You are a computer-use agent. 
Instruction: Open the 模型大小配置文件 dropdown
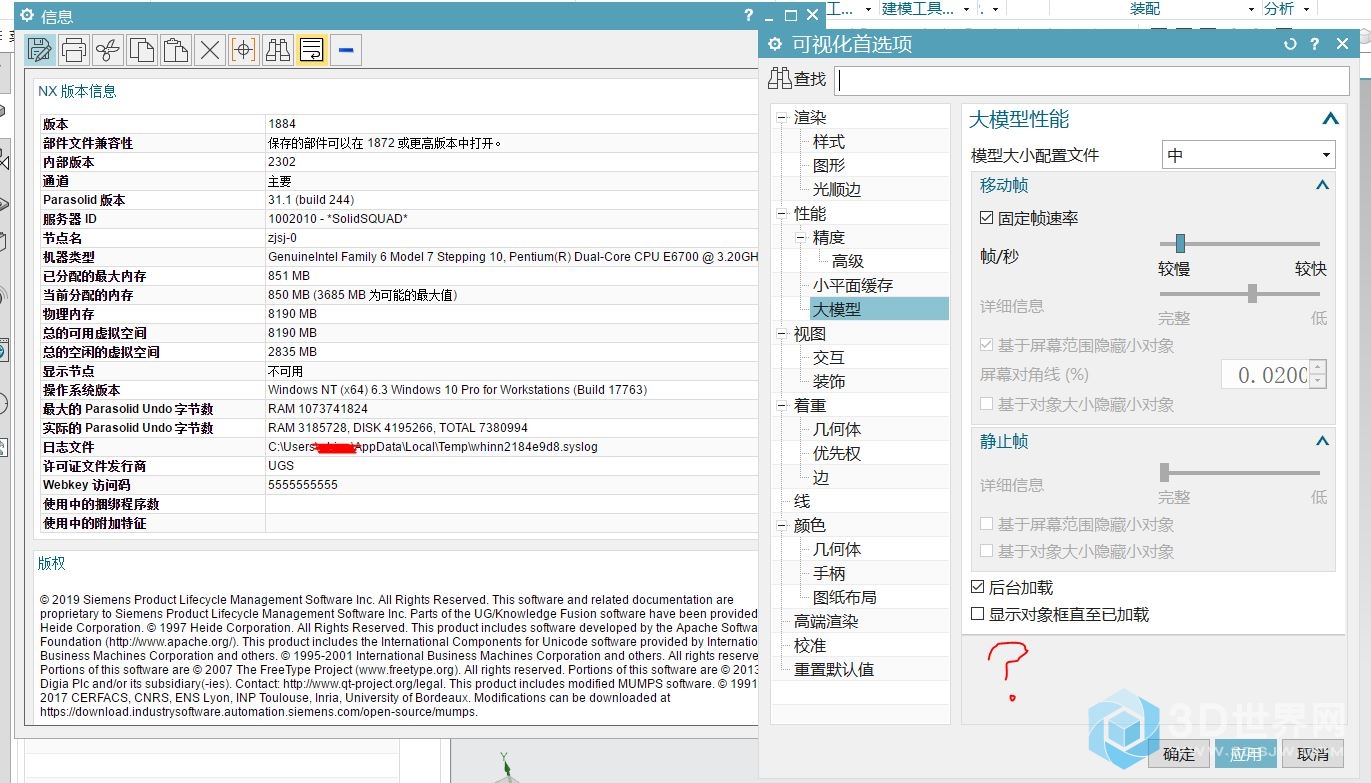pyautogui.click(x=1248, y=155)
